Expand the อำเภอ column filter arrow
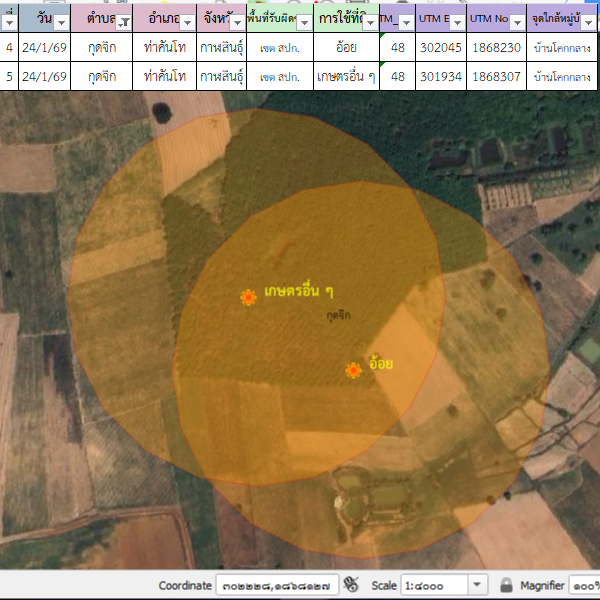This screenshot has height=600, width=600. pyautogui.click(x=185, y=22)
